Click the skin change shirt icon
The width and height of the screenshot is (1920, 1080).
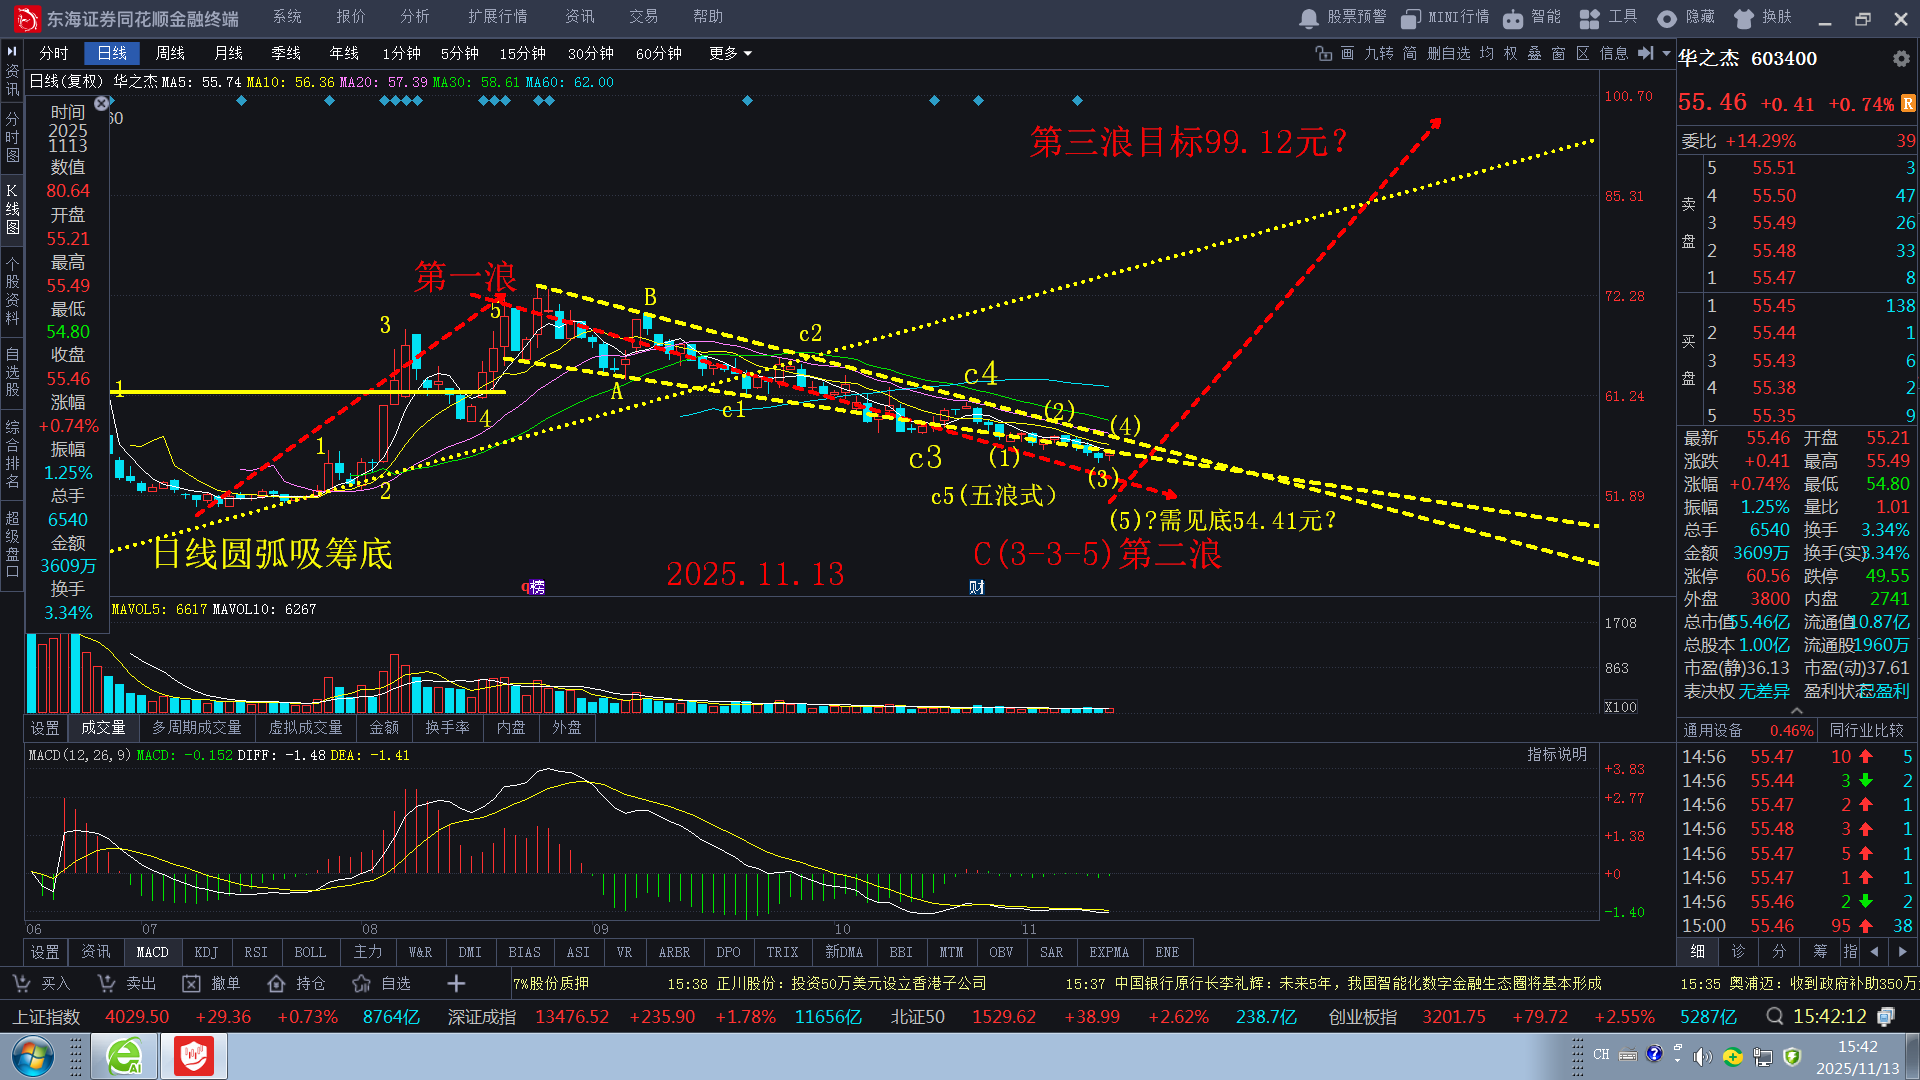tap(1744, 18)
